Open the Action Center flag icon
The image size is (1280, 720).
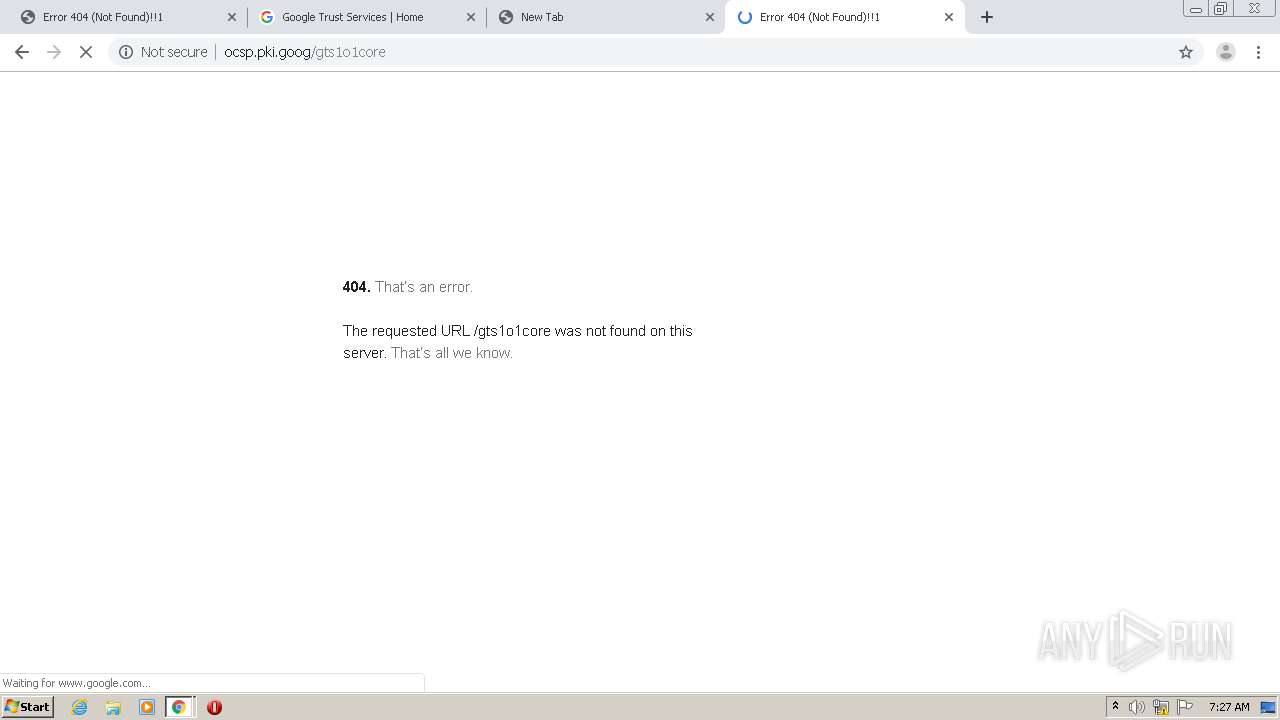pyautogui.click(x=1185, y=707)
